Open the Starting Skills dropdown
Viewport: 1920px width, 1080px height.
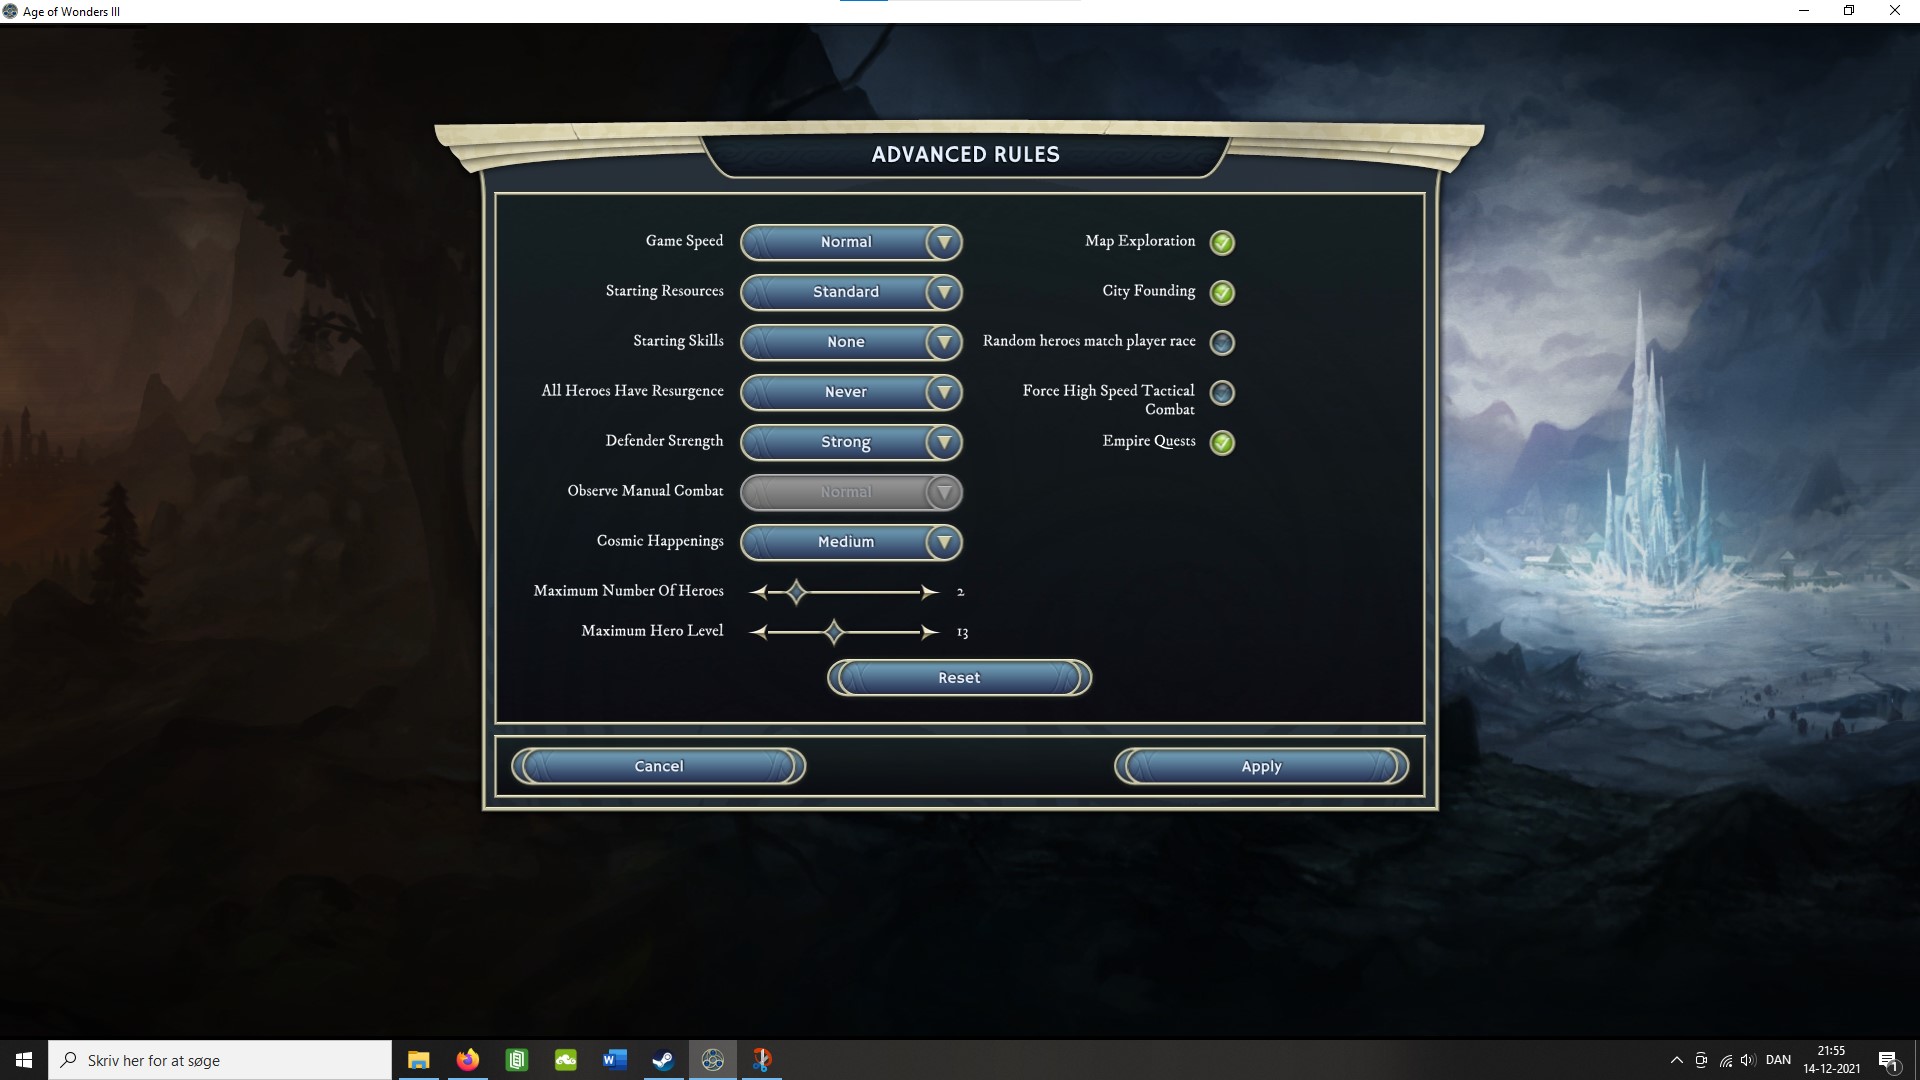click(x=851, y=342)
